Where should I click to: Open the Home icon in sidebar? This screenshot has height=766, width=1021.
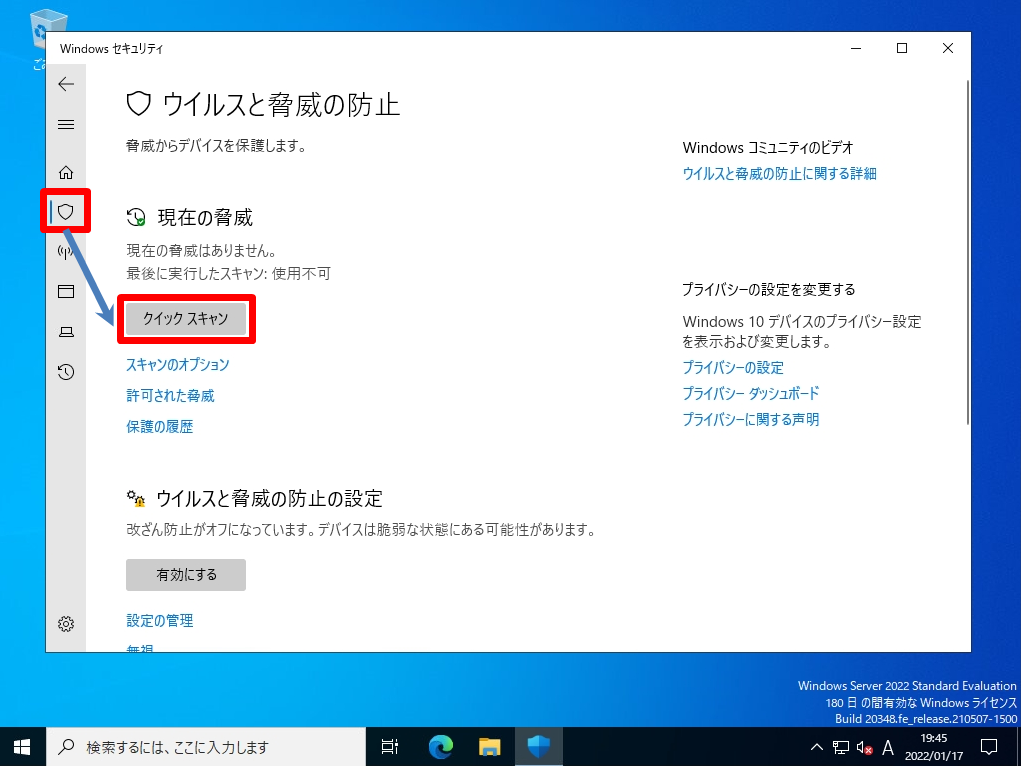point(66,173)
